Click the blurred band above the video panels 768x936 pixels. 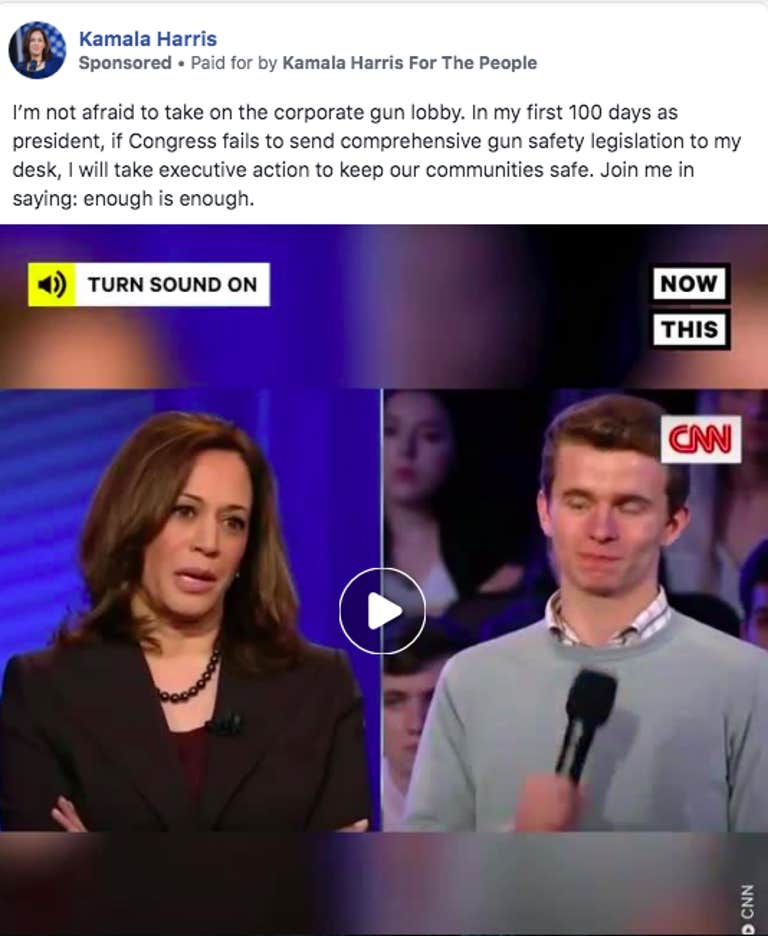pyautogui.click(x=384, y=307)
